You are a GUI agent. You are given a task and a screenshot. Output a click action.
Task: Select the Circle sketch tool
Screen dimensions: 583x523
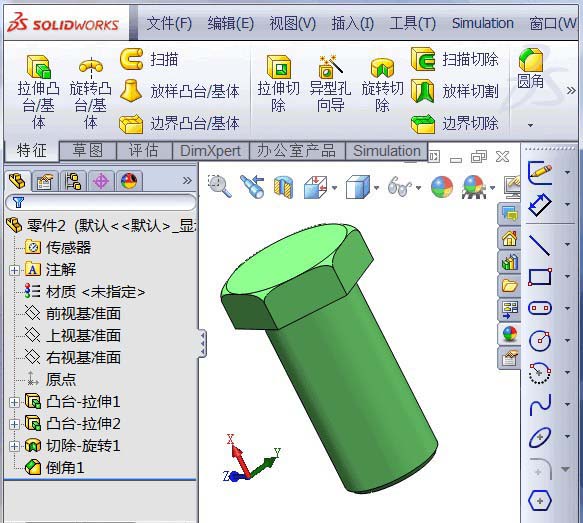[540, 340]
